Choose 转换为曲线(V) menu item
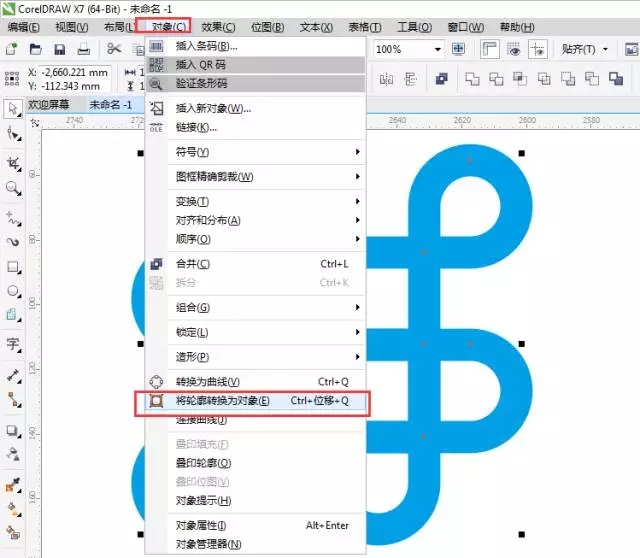 pos(256,382)
